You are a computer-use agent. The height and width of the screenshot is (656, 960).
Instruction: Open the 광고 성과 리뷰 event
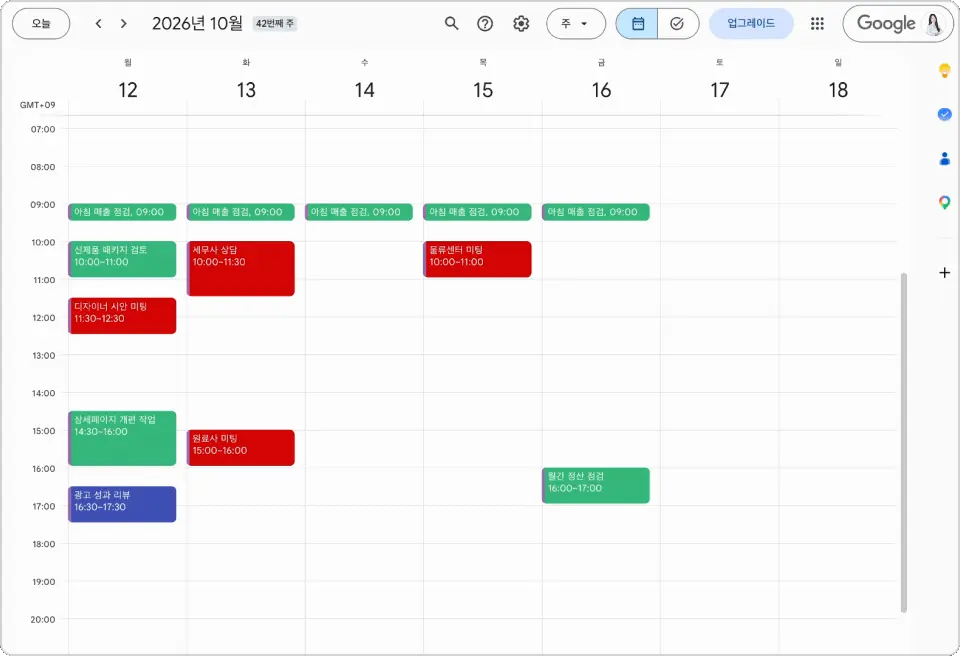click(x=122, y=505)
